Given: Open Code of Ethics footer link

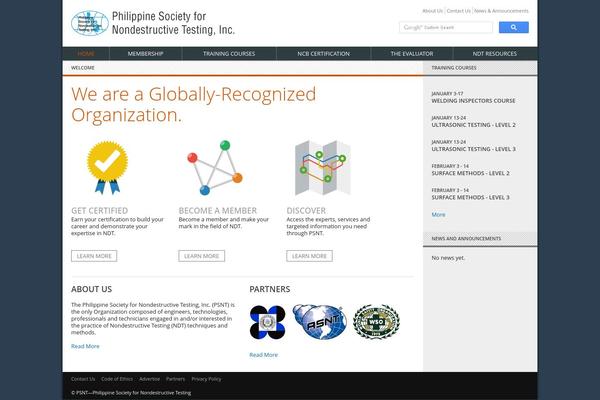Looking at the screenshot, I should point(117,379).
